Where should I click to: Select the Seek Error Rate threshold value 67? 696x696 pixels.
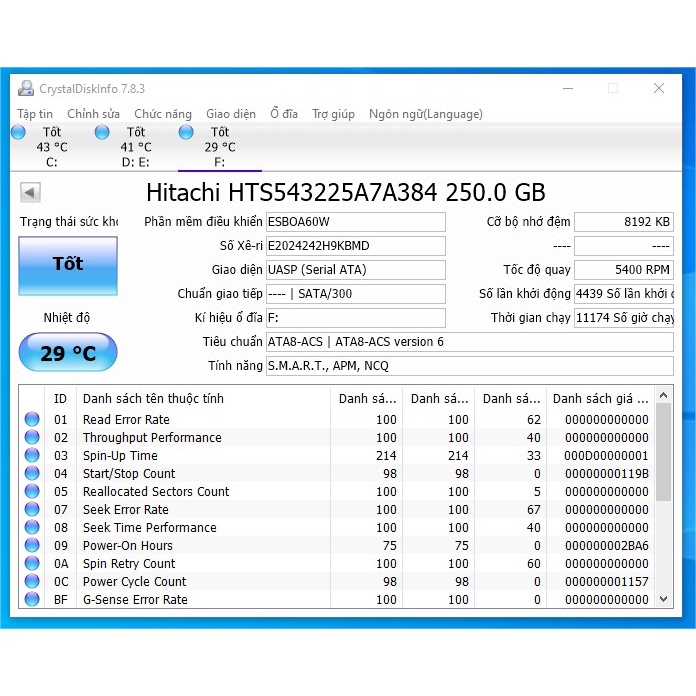pos(534,510)
